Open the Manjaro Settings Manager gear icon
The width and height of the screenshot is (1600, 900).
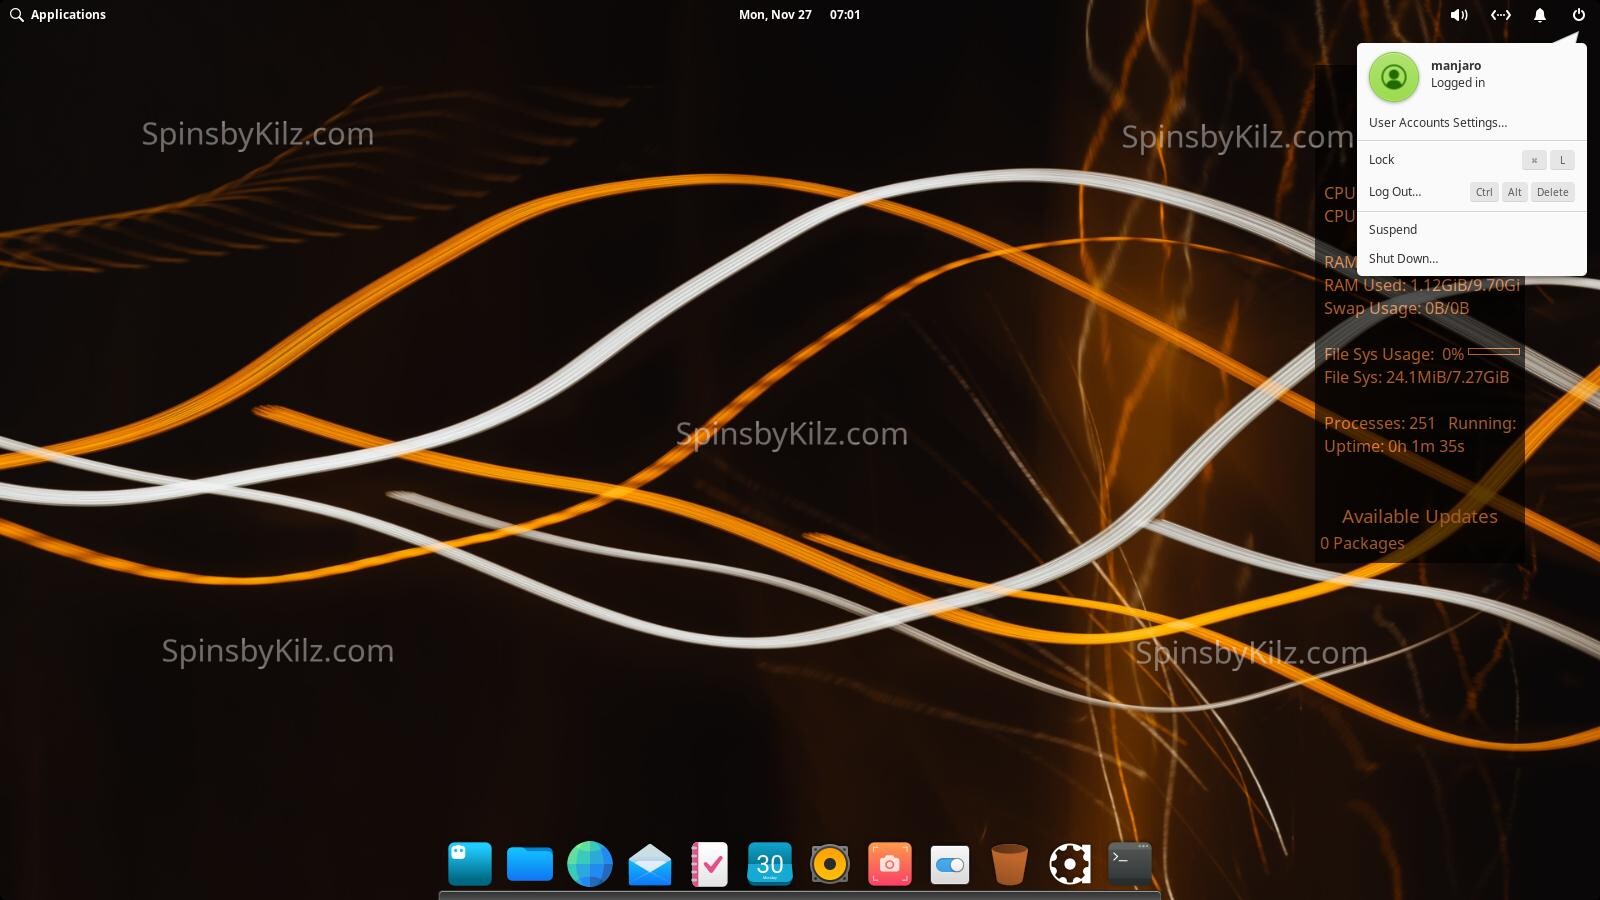point(1069,863)
